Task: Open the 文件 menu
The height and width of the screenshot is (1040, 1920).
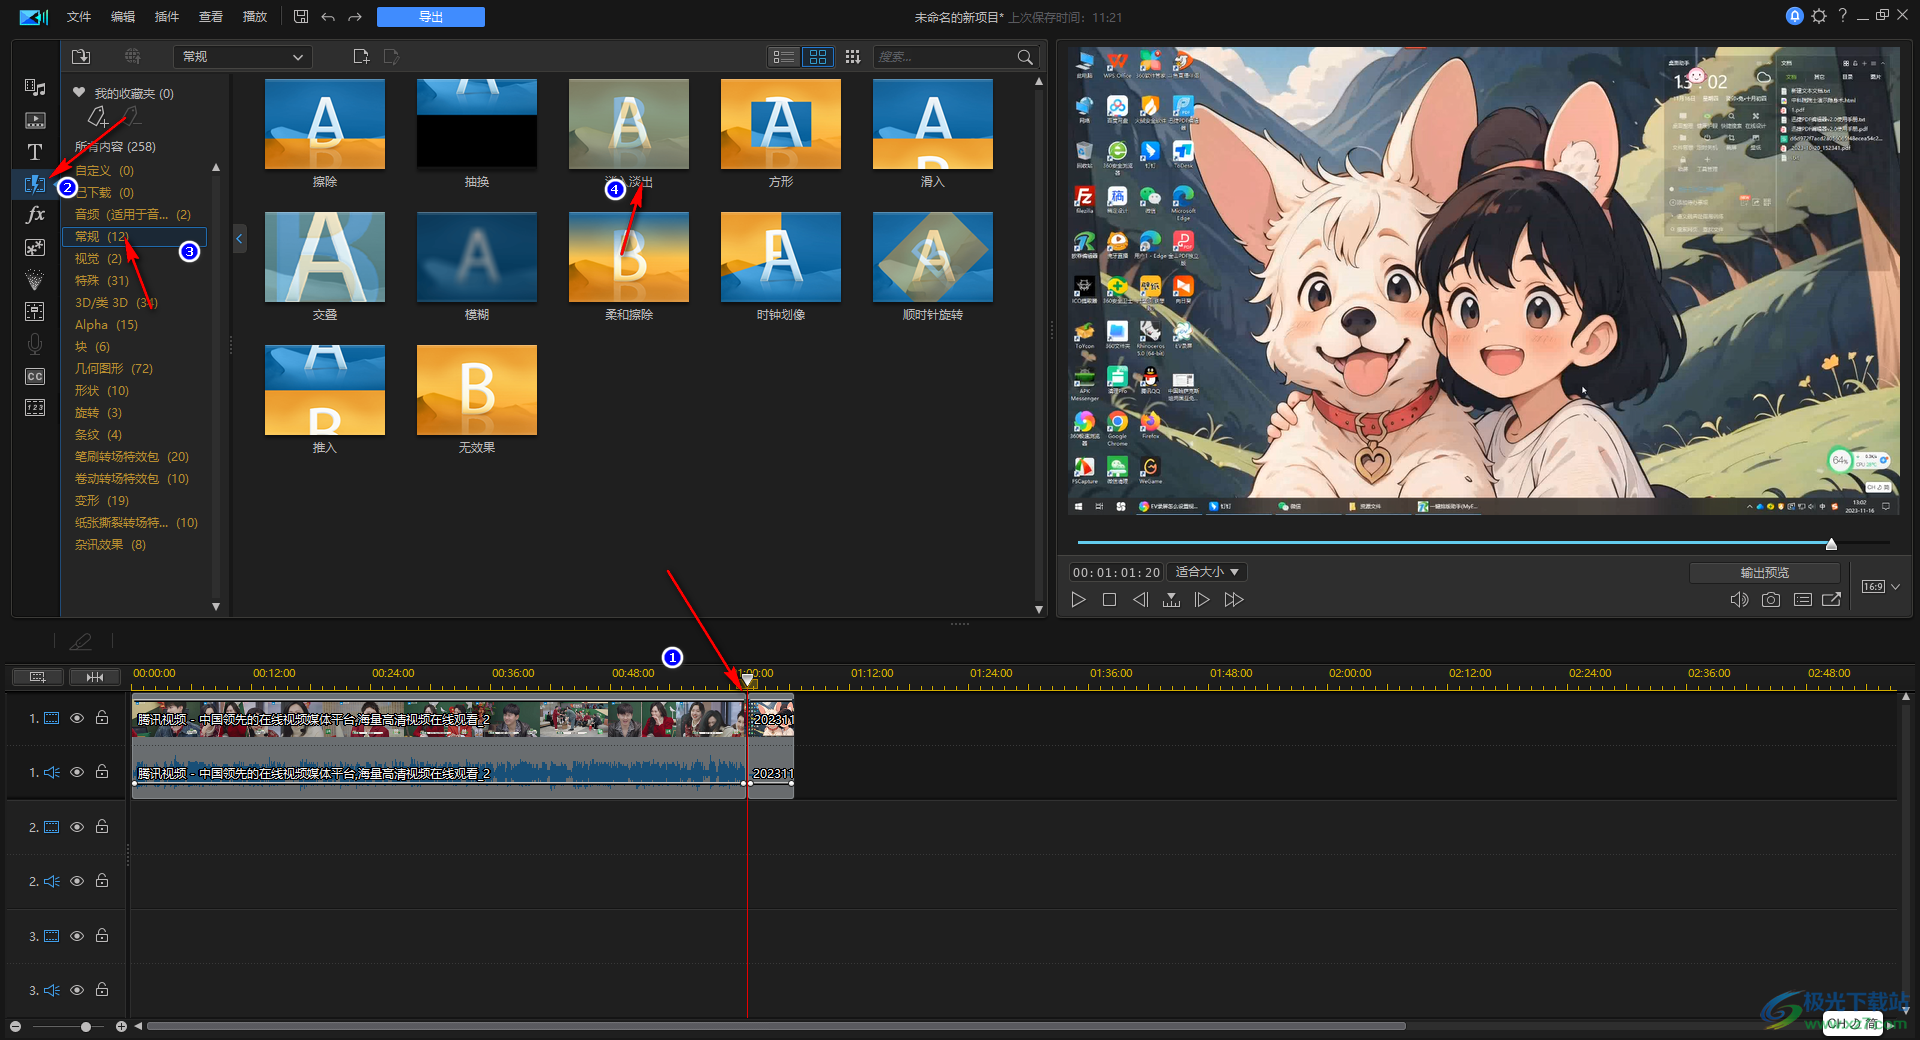Action: tap(79, 17)
